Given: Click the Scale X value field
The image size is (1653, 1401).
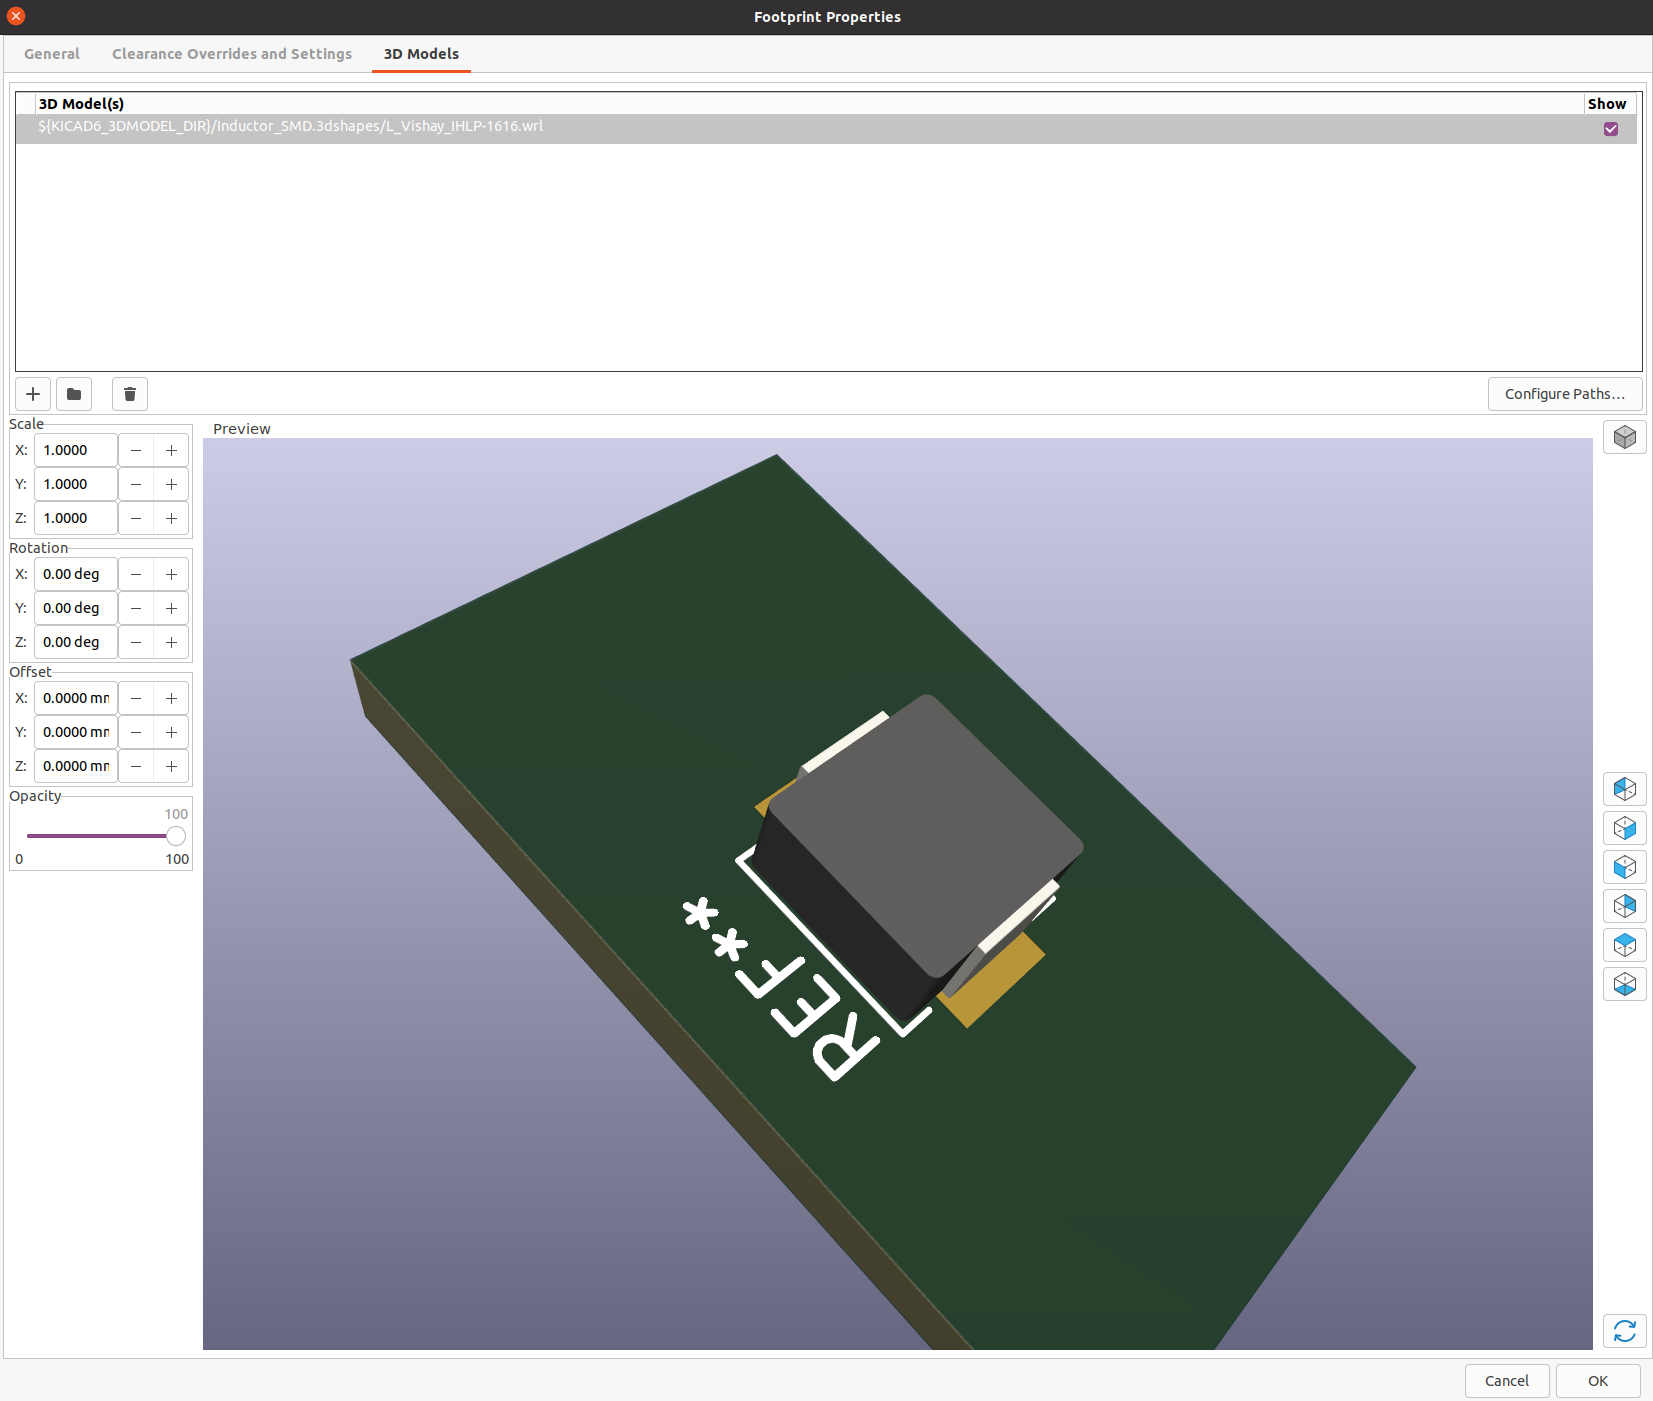Looking at the screenshot, I should pos(76,450).
